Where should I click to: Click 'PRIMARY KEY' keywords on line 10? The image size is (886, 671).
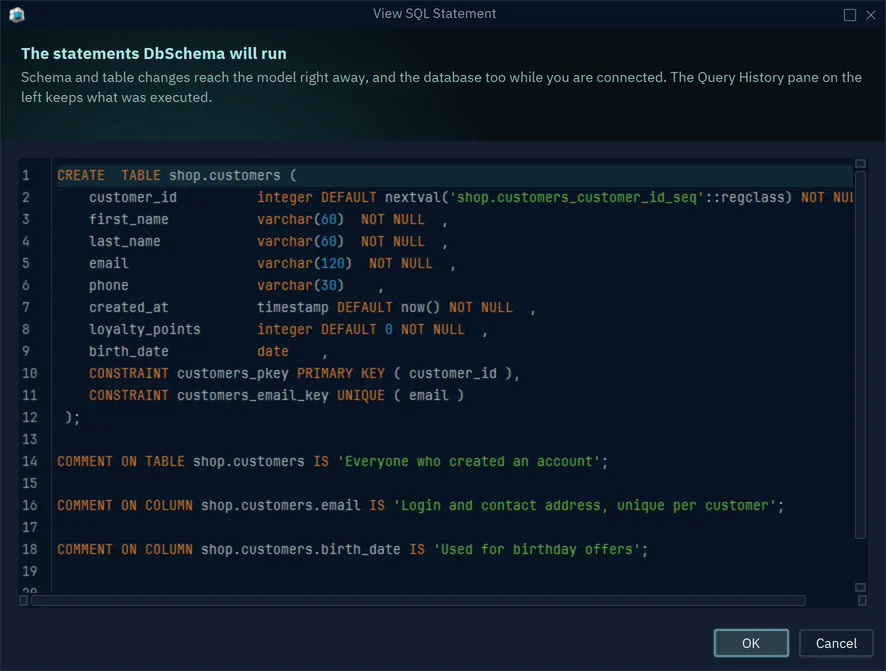(x=341, y=373)
